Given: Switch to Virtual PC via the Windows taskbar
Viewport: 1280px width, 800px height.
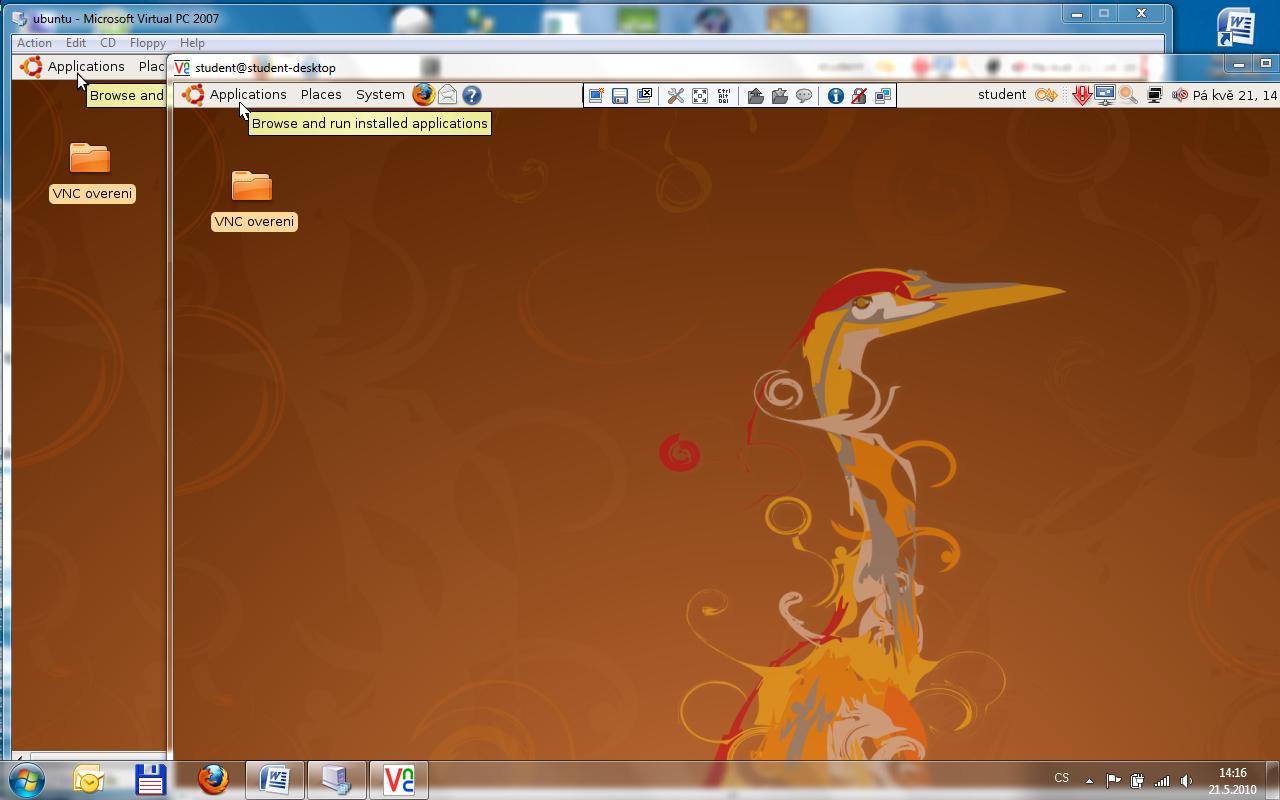Looking at the screenshot, I should (337, 779).
